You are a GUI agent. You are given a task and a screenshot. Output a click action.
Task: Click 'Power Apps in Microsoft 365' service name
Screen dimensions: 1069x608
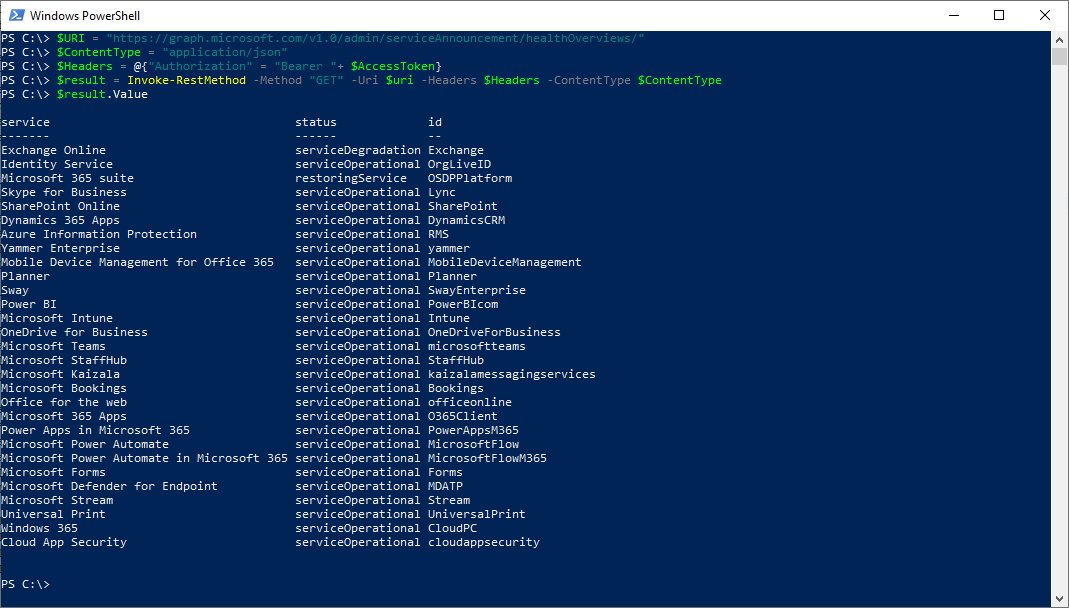coord(95,429)
